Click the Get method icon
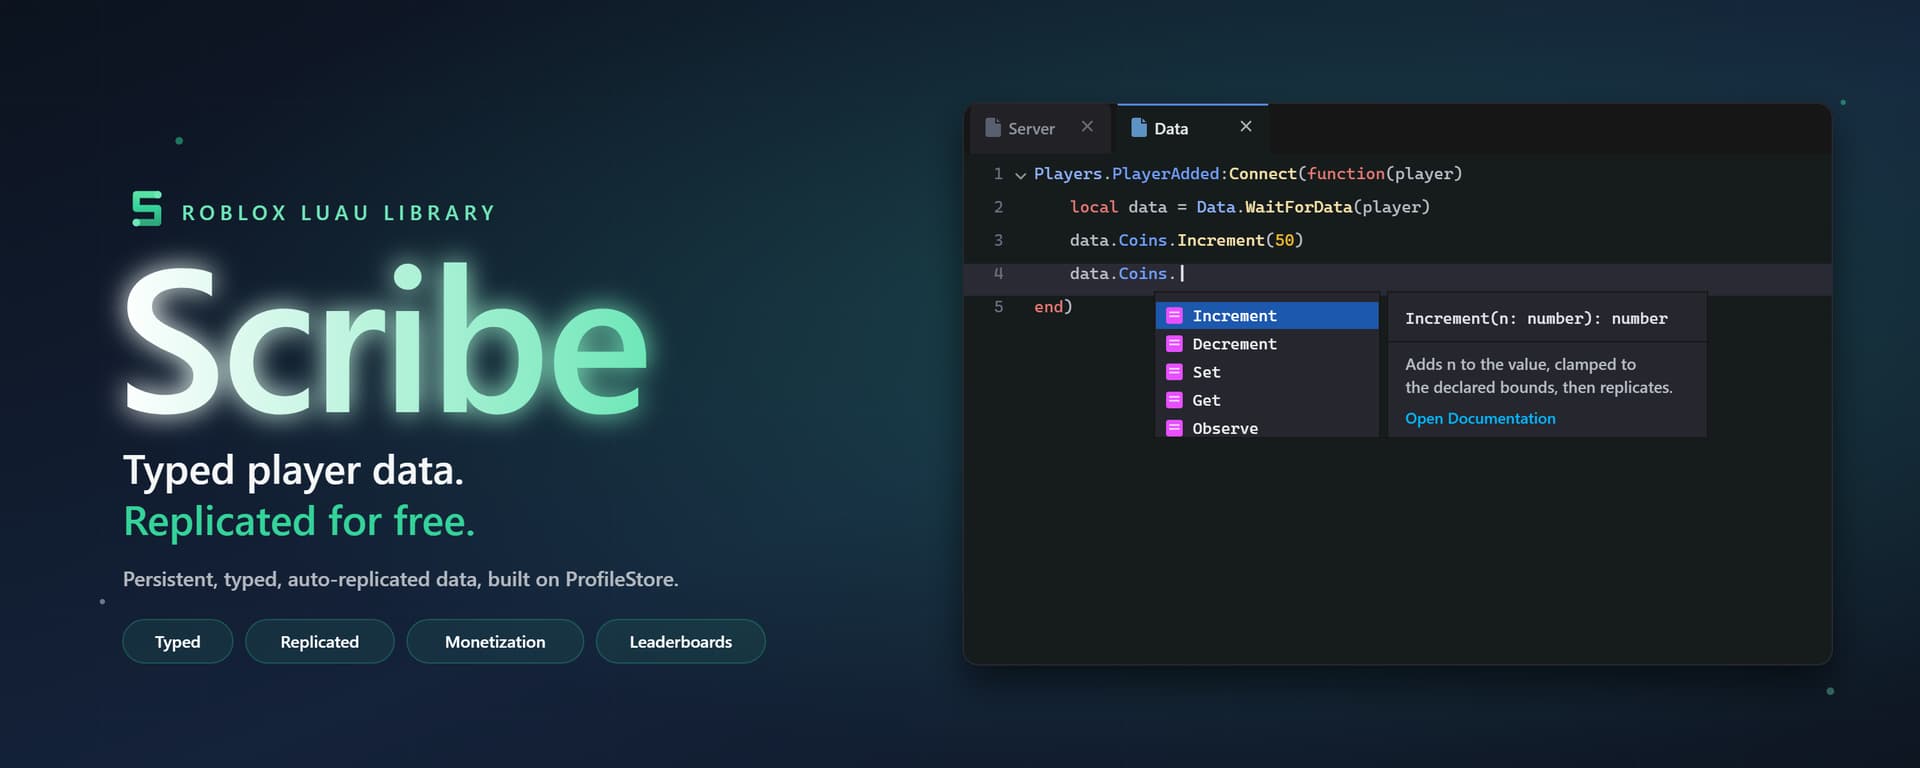The width and height of the screenshot is (1920, 768). click(x=1175, y=400)
